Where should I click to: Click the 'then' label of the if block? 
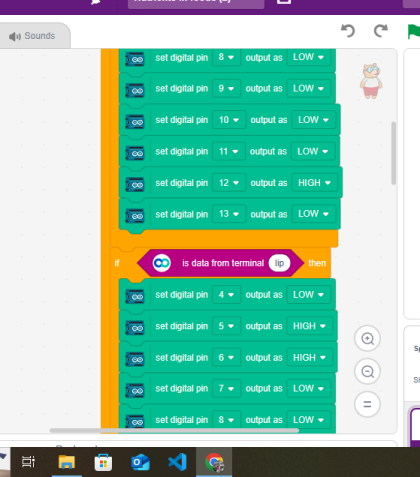click(x=317, y=263)
